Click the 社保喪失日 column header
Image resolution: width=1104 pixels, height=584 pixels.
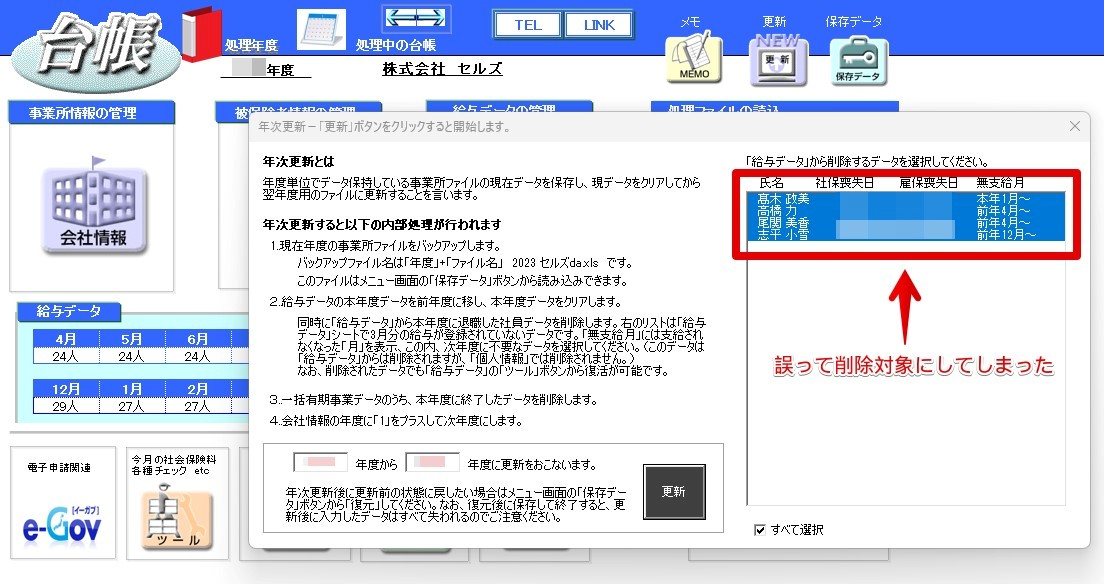pyautogui.click(x=845, y=182)
